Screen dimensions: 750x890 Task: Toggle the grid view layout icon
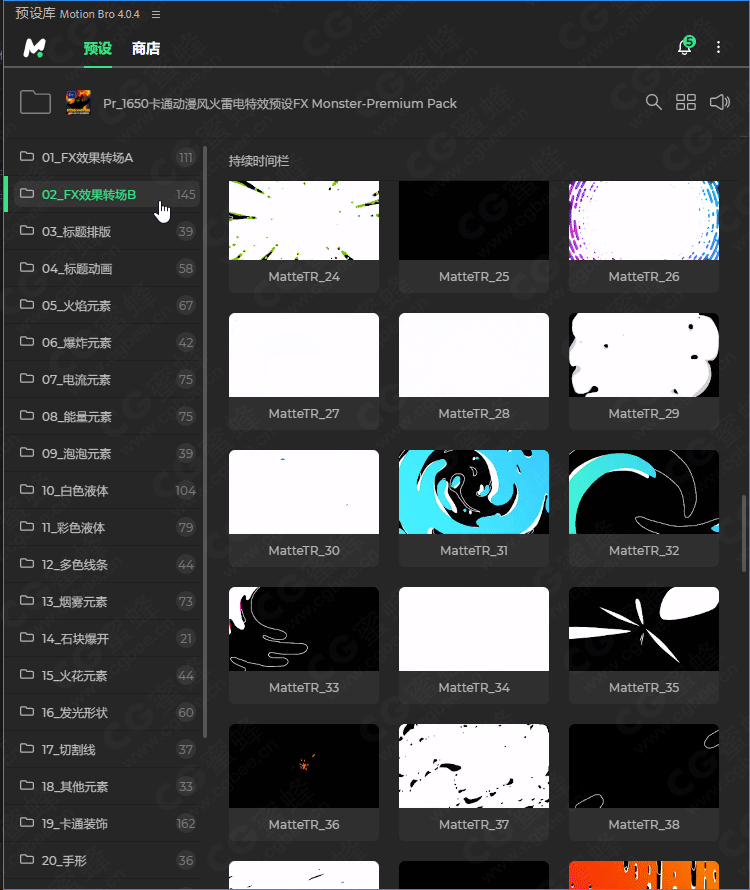(686, 102)
